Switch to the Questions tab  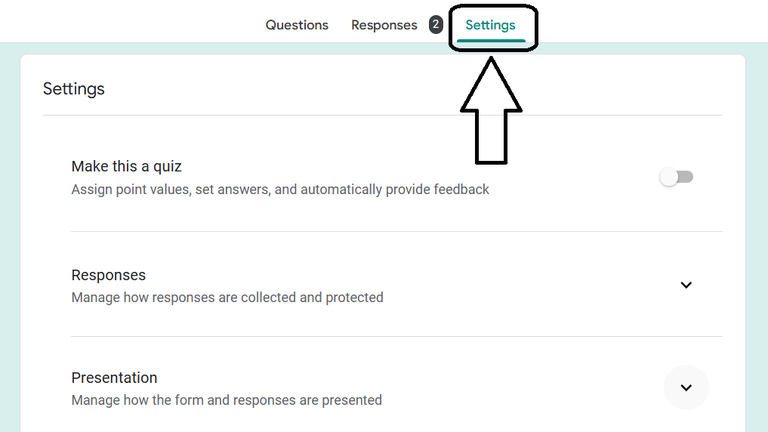click(296, 25)
